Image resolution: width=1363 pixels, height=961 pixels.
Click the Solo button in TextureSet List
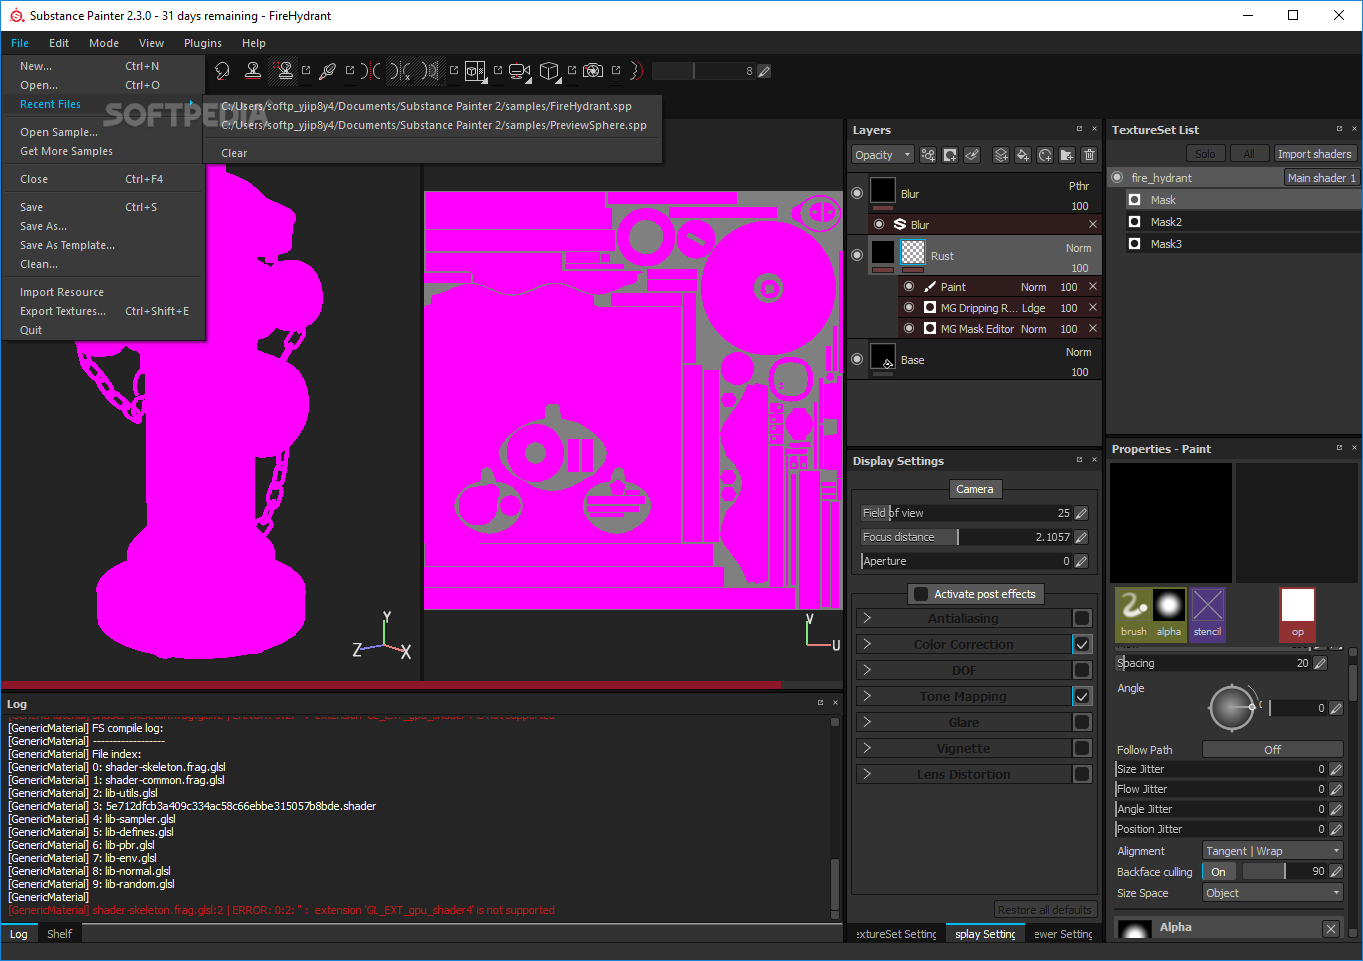[1205, 153]
